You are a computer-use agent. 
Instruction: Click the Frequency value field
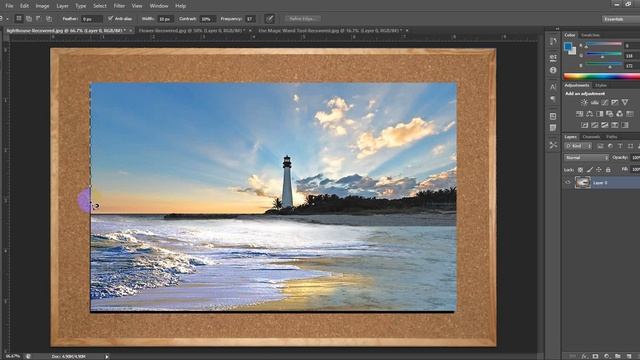[250, 19]
